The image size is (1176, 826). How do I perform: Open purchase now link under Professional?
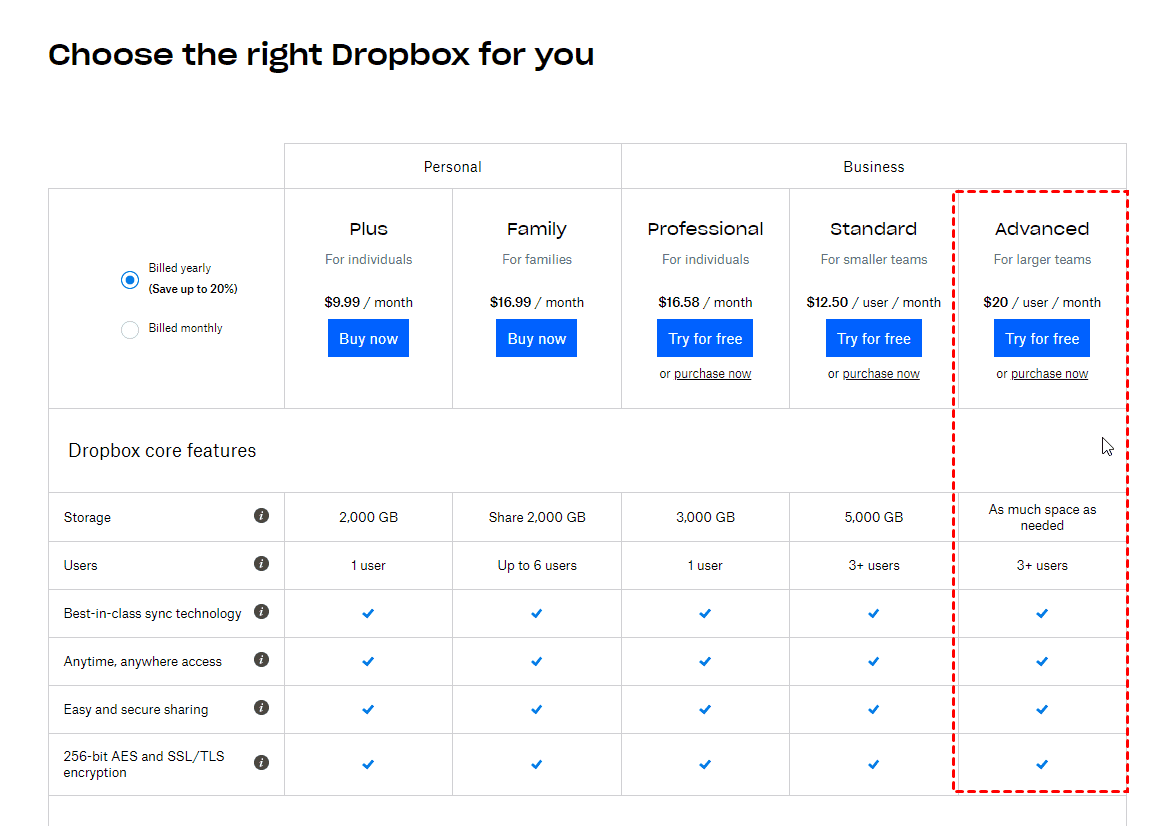(712, 374)
